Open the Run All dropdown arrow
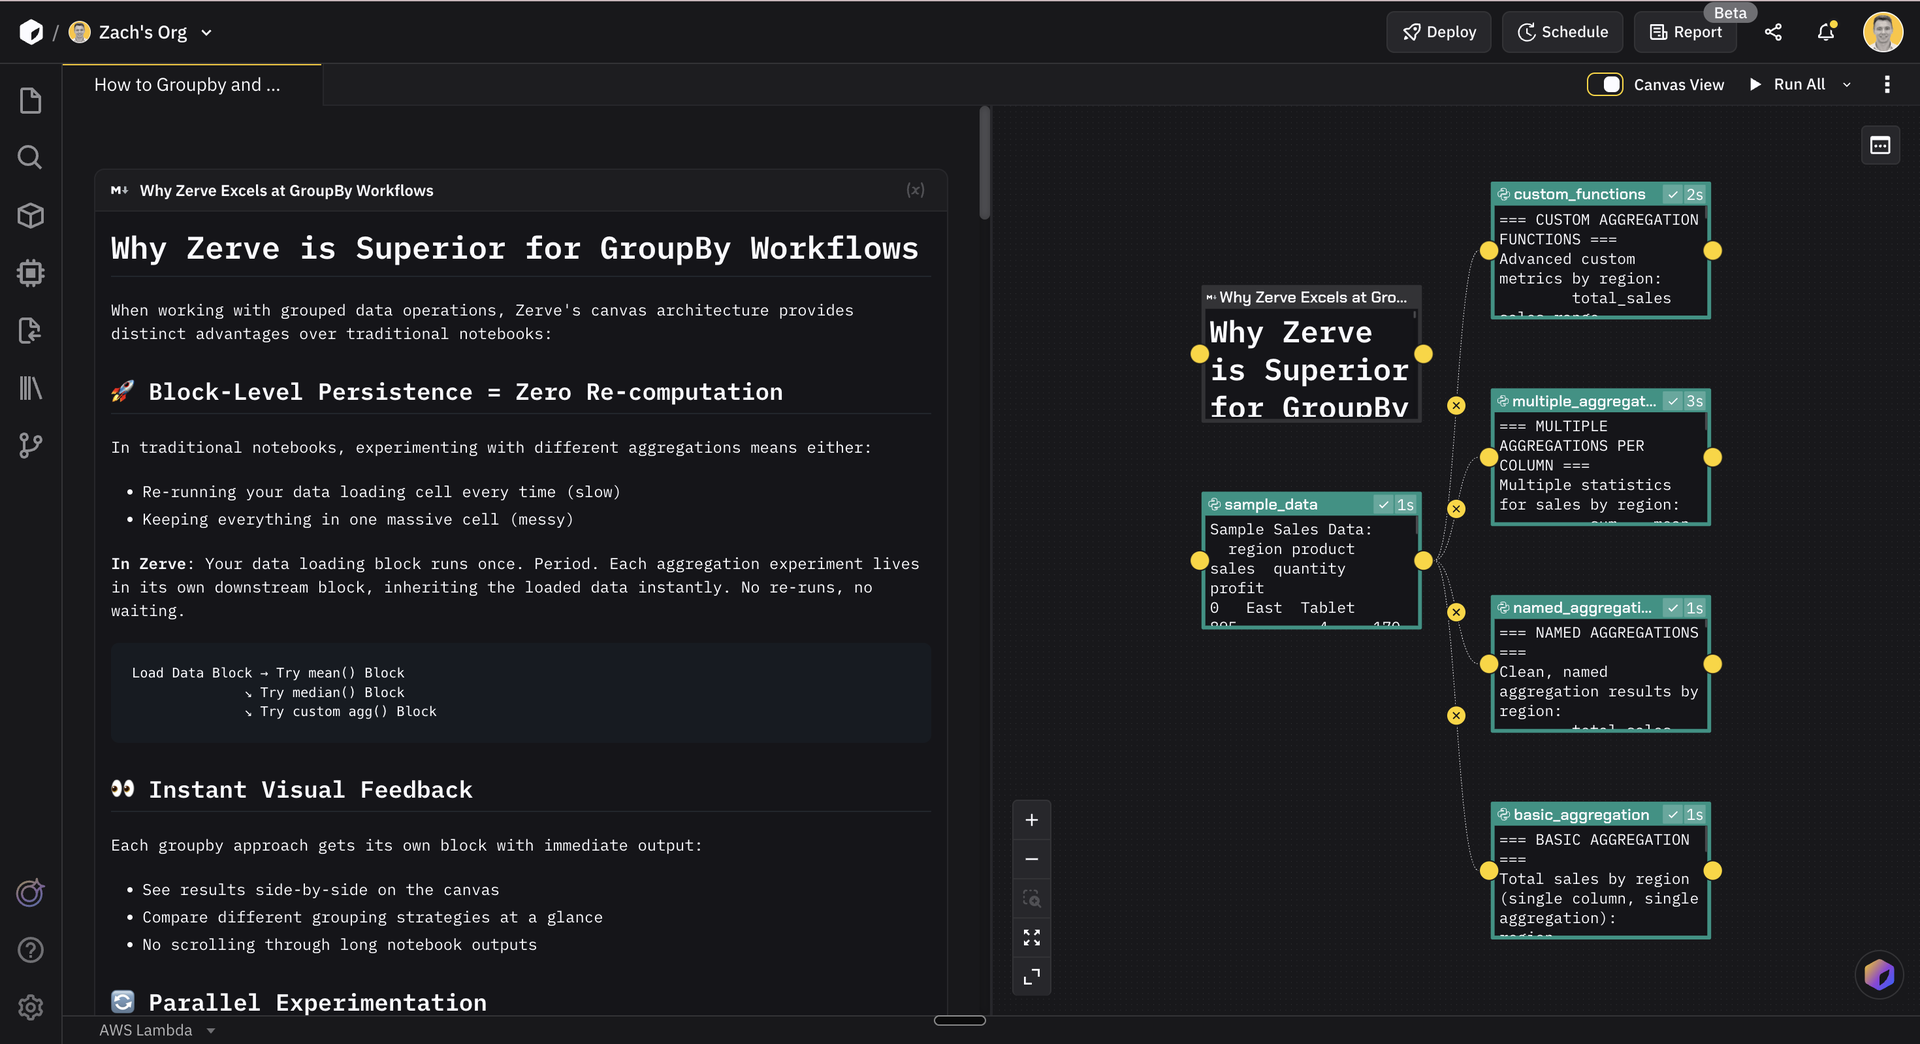The height and width of the screenshot is (1044, 1920). click(1847, 85)
